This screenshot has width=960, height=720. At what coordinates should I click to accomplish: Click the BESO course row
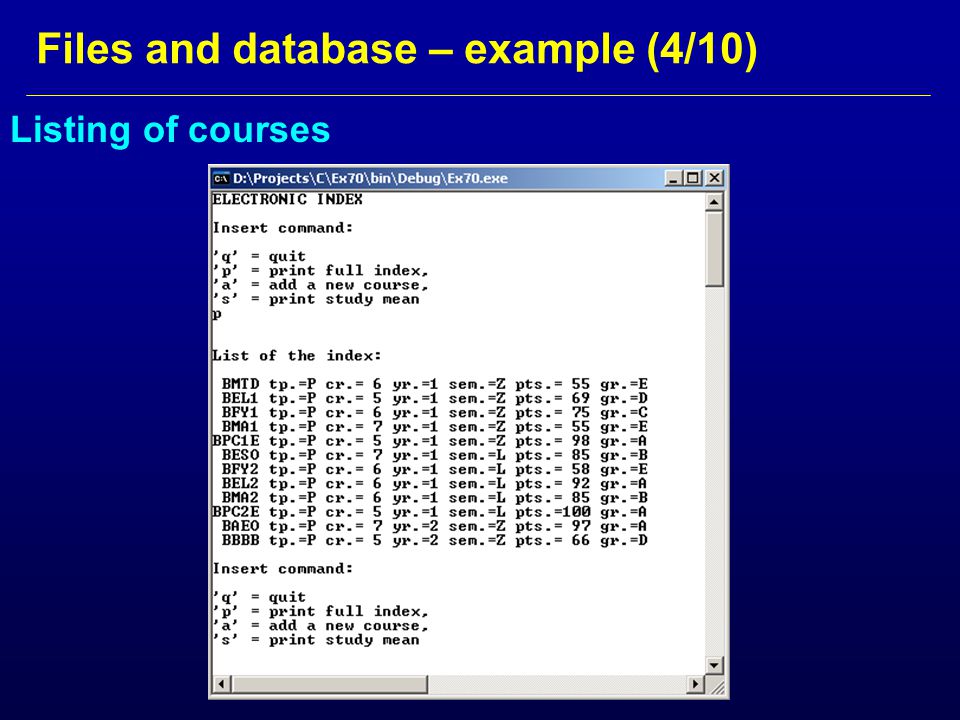[434, 455]
